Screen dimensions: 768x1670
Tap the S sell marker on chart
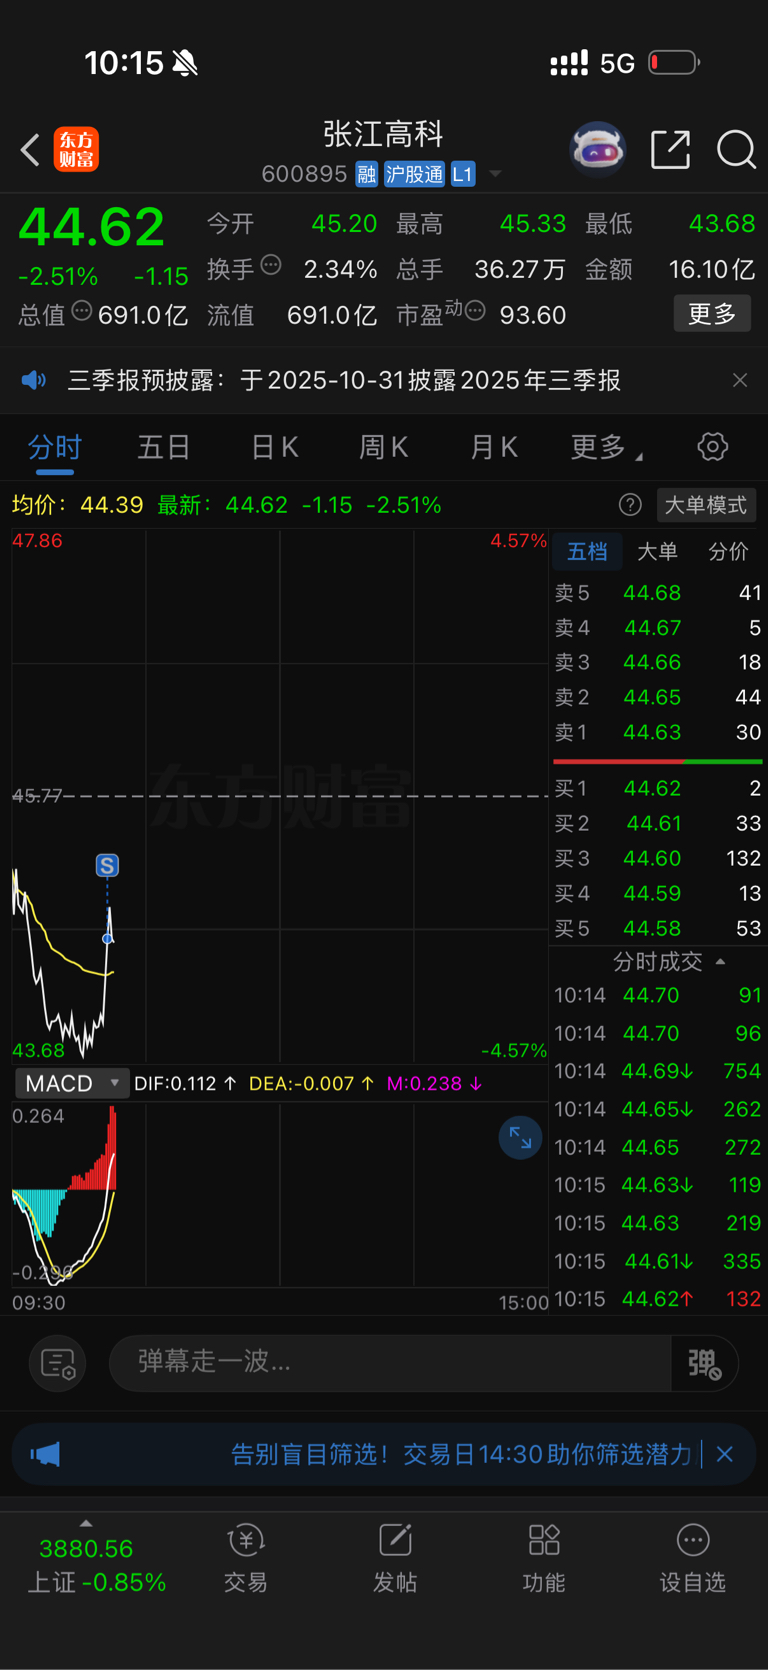(x=107, y=865)
